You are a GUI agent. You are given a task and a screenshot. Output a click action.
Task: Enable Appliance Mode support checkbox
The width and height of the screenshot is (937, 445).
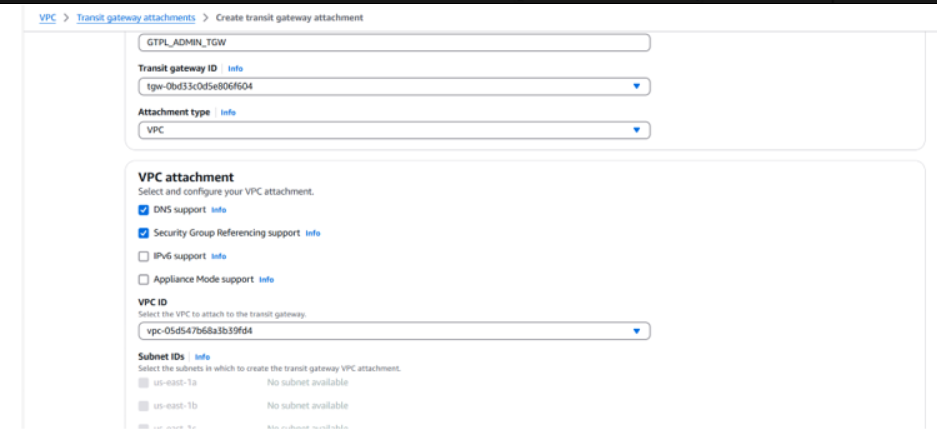coord(144,279)
